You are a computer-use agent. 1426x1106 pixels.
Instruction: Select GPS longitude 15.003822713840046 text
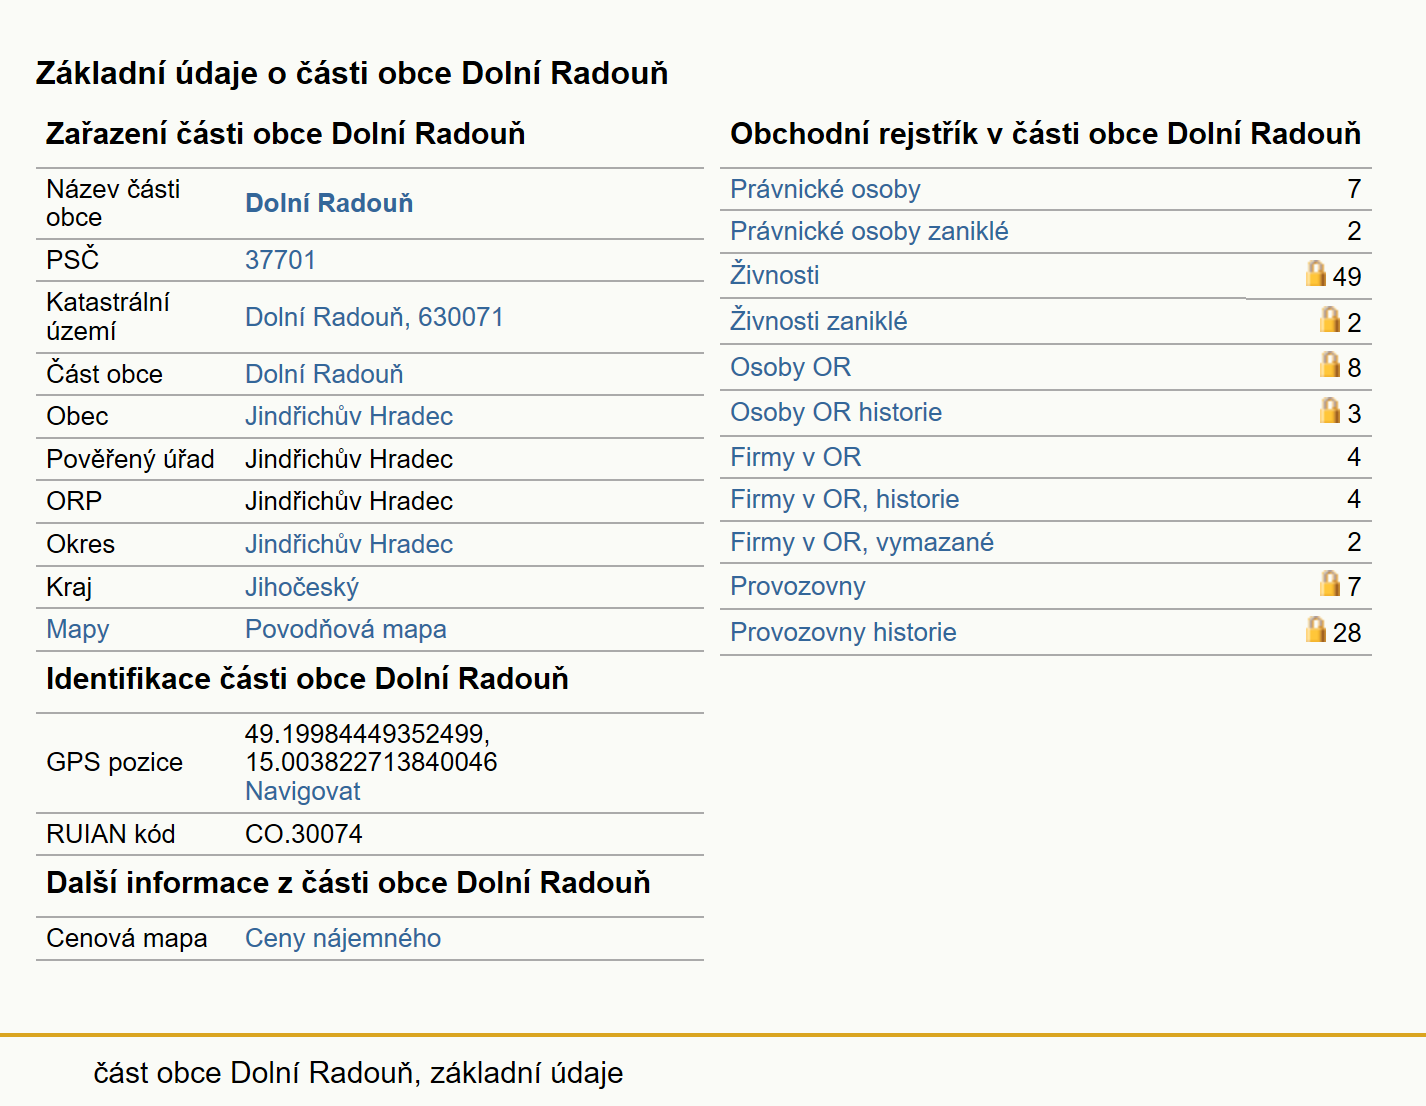(371, 762)
